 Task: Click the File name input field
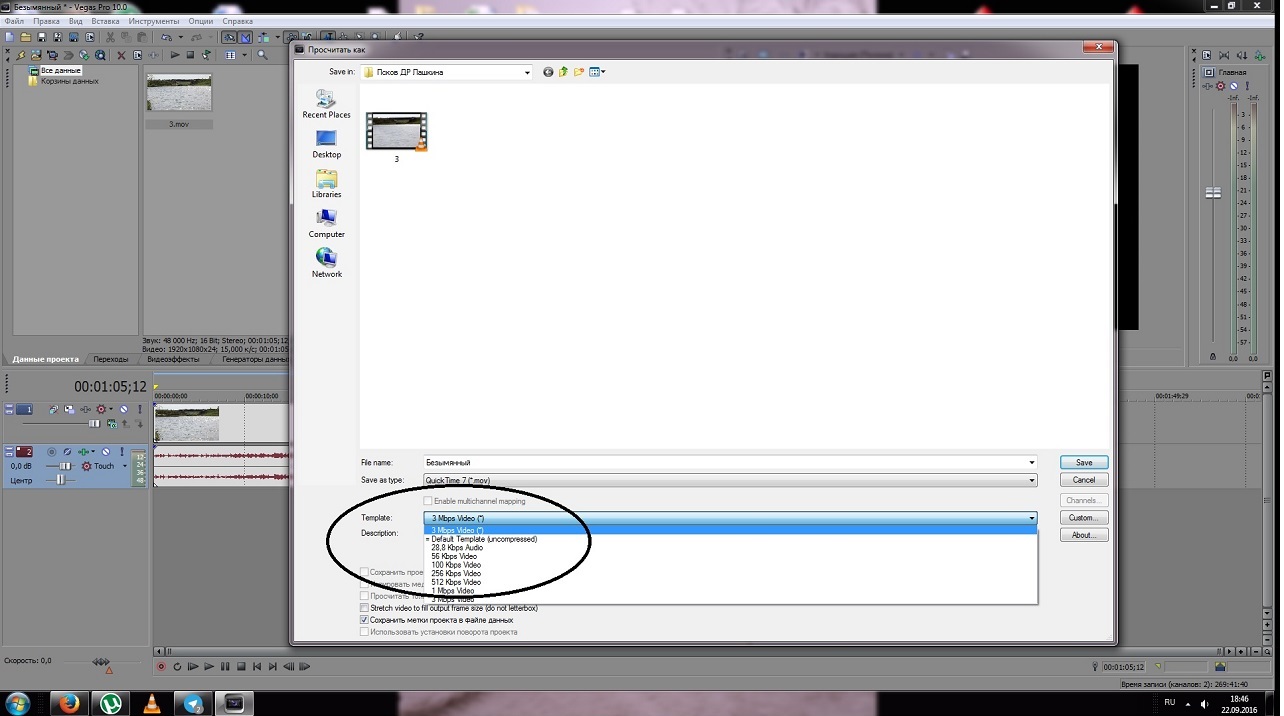(x=723, y=463)
